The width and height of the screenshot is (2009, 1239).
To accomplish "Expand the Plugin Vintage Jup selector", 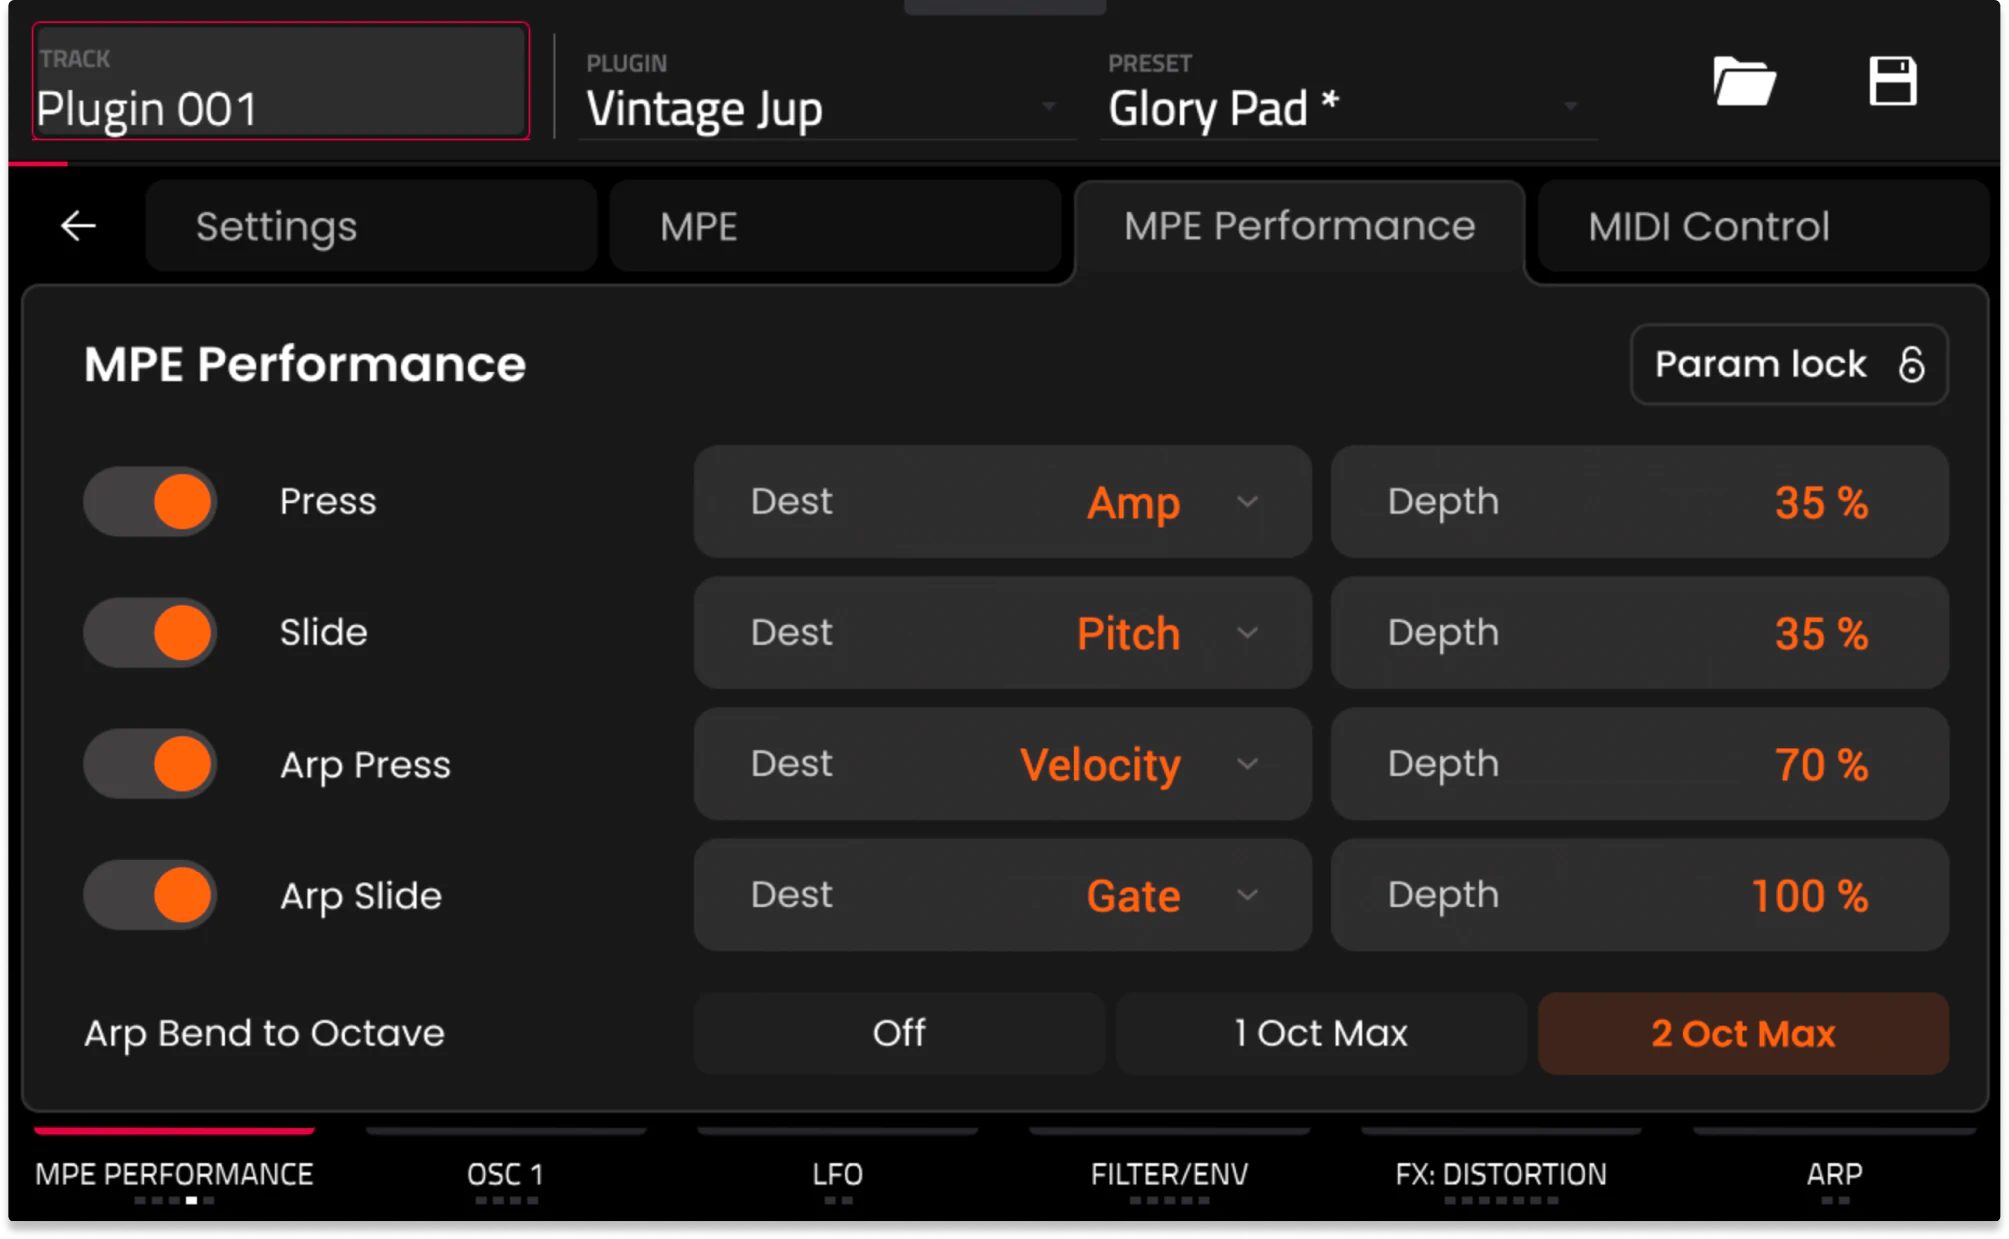I will tap(825, 108).
